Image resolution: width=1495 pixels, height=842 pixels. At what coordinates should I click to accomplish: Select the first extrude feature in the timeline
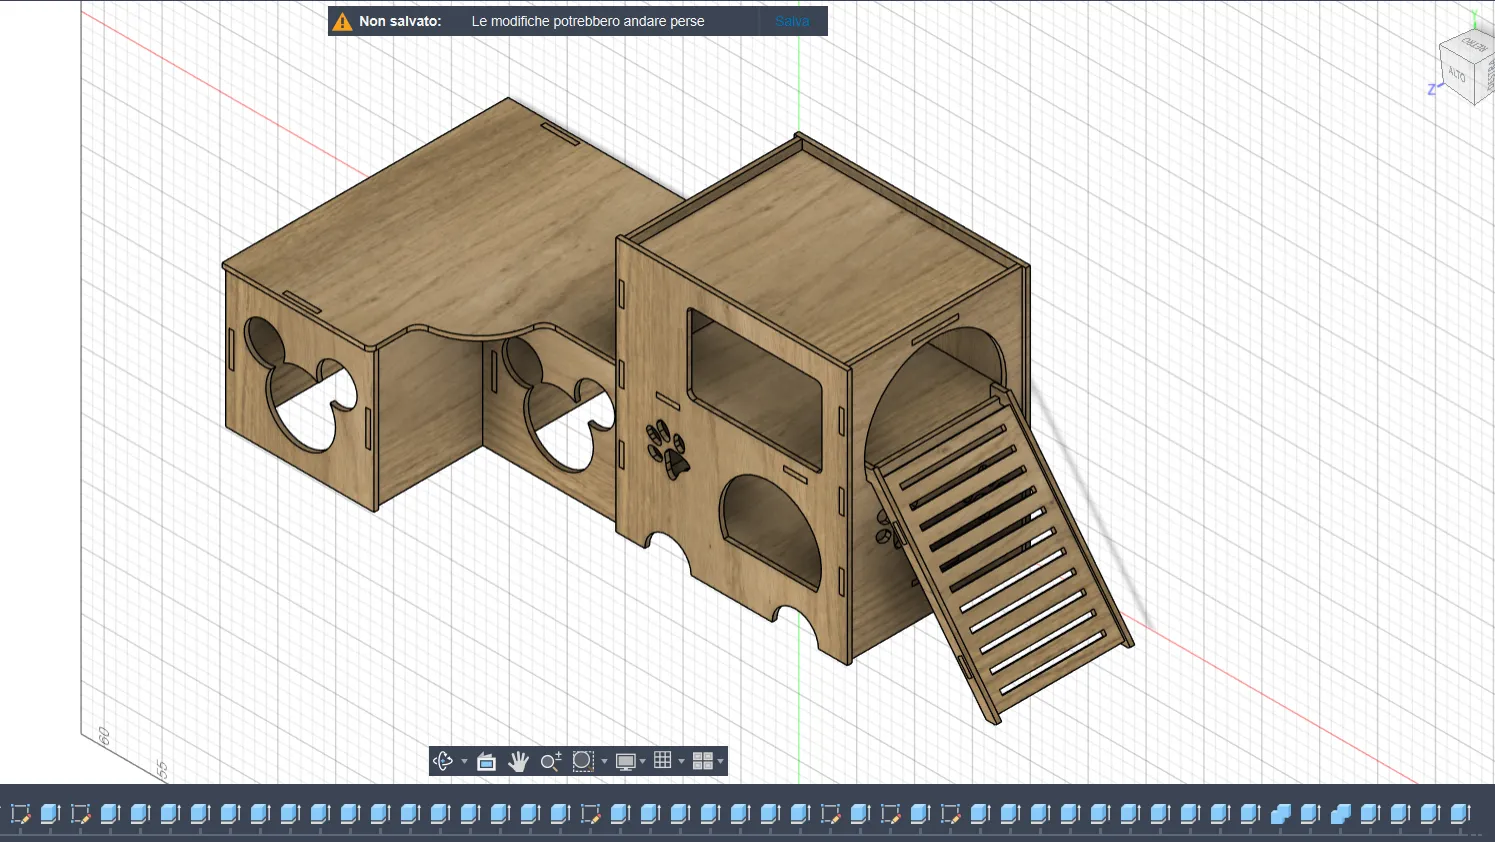50,814
